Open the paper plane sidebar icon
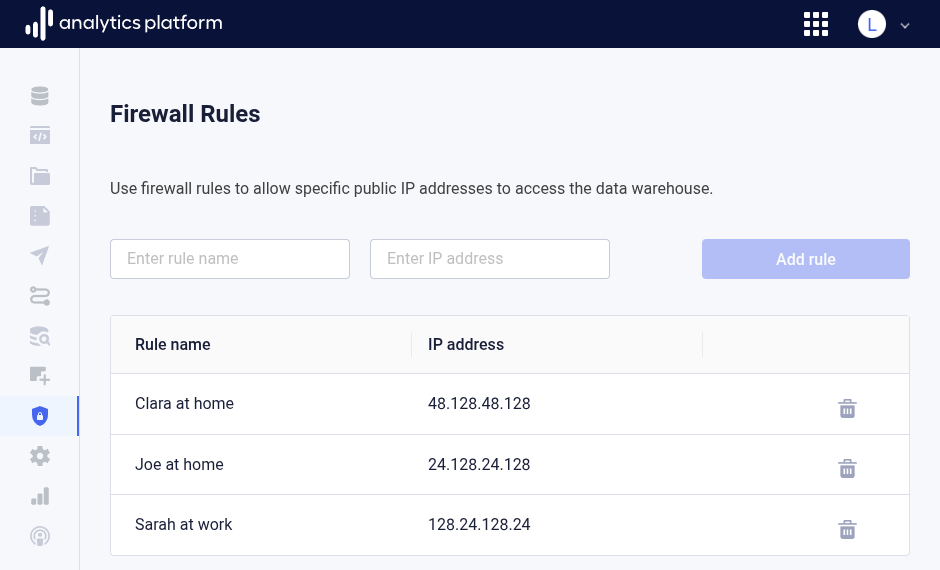 coord(40,255)
